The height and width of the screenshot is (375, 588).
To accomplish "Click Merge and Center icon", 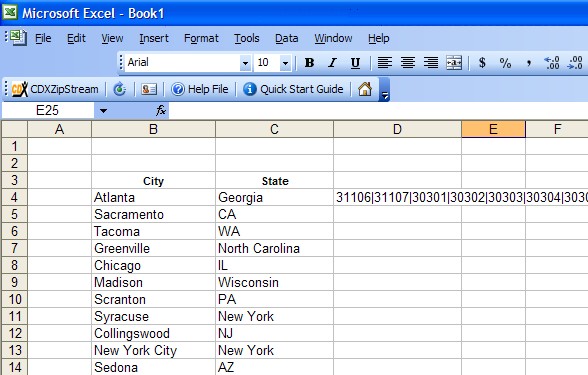I will point(454,63).
